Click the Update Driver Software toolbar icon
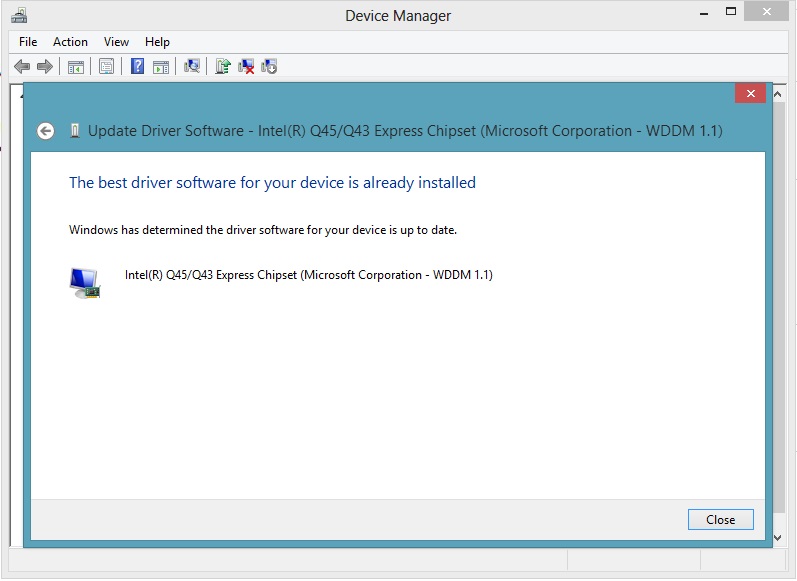This screenshot has height=581, width=797. [x=223, y=67]
